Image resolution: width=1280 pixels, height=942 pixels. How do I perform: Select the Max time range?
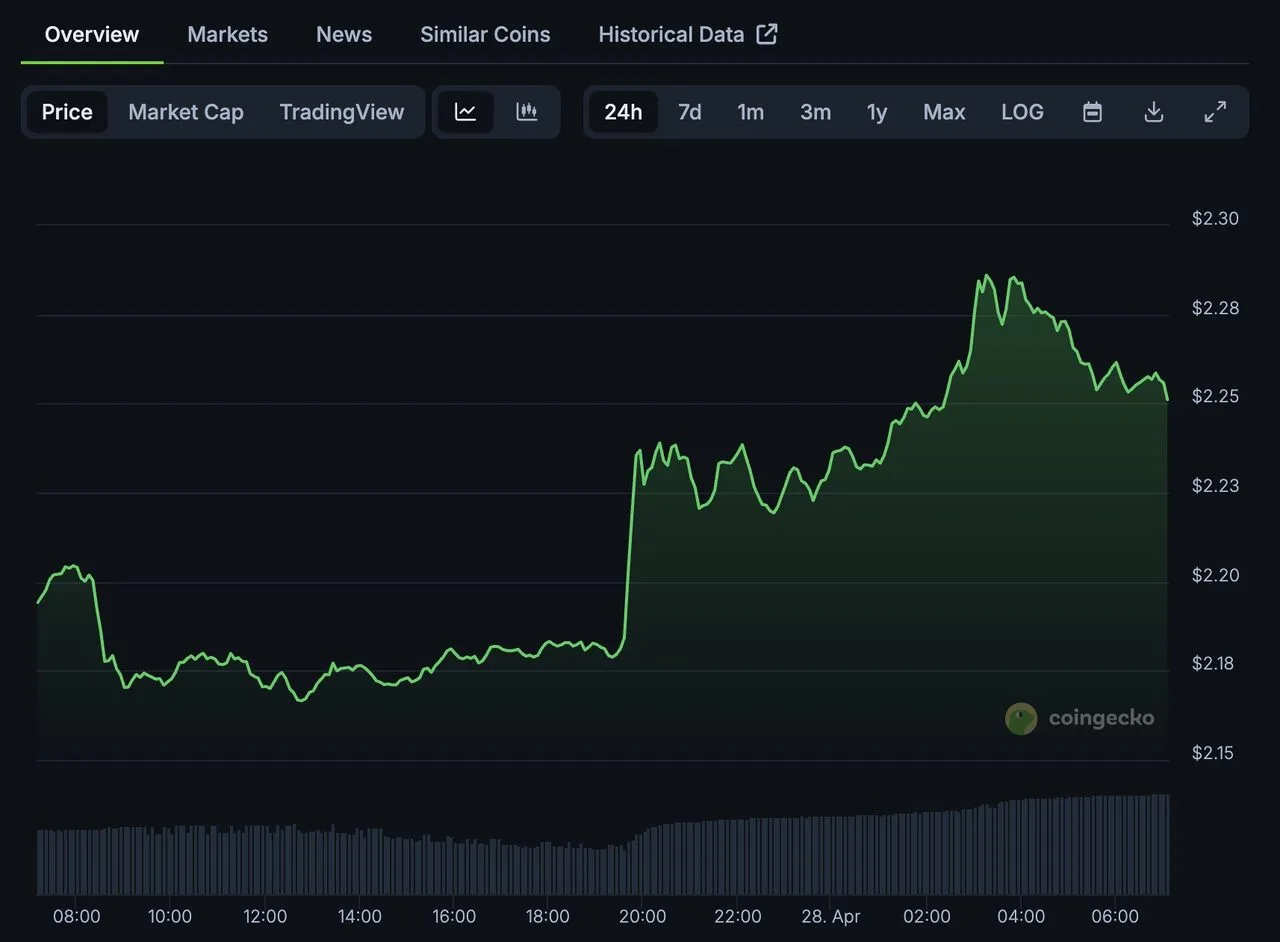coord(944,112)
